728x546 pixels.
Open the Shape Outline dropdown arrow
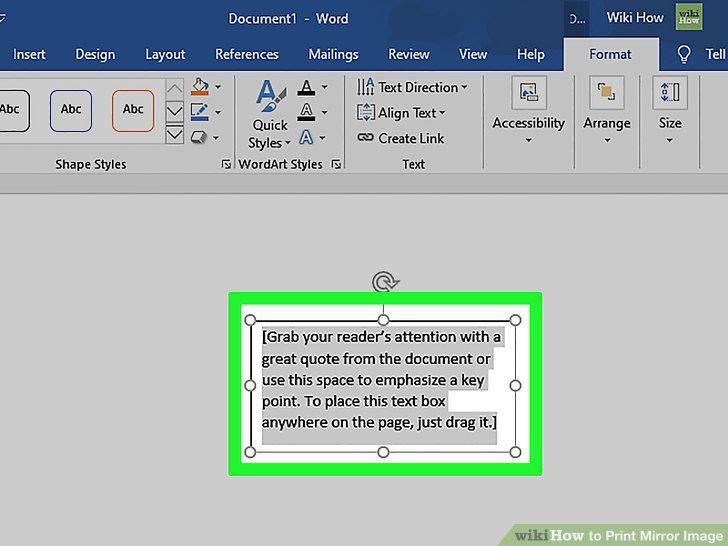coord(218,112)
